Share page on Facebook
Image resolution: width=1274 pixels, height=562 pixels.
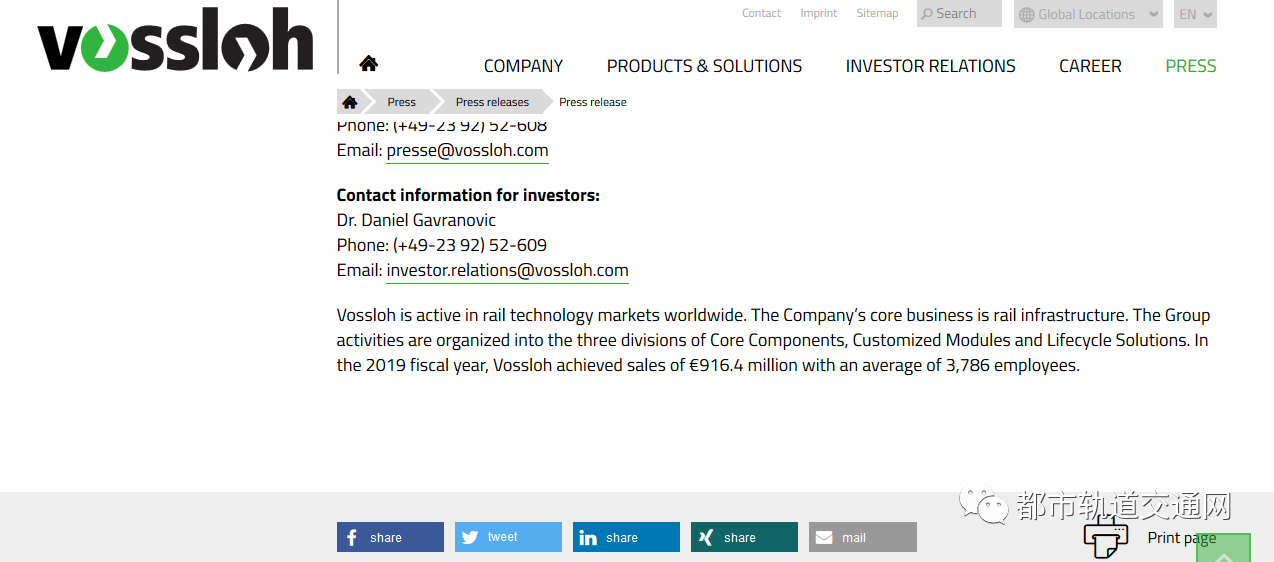[390, 537]
